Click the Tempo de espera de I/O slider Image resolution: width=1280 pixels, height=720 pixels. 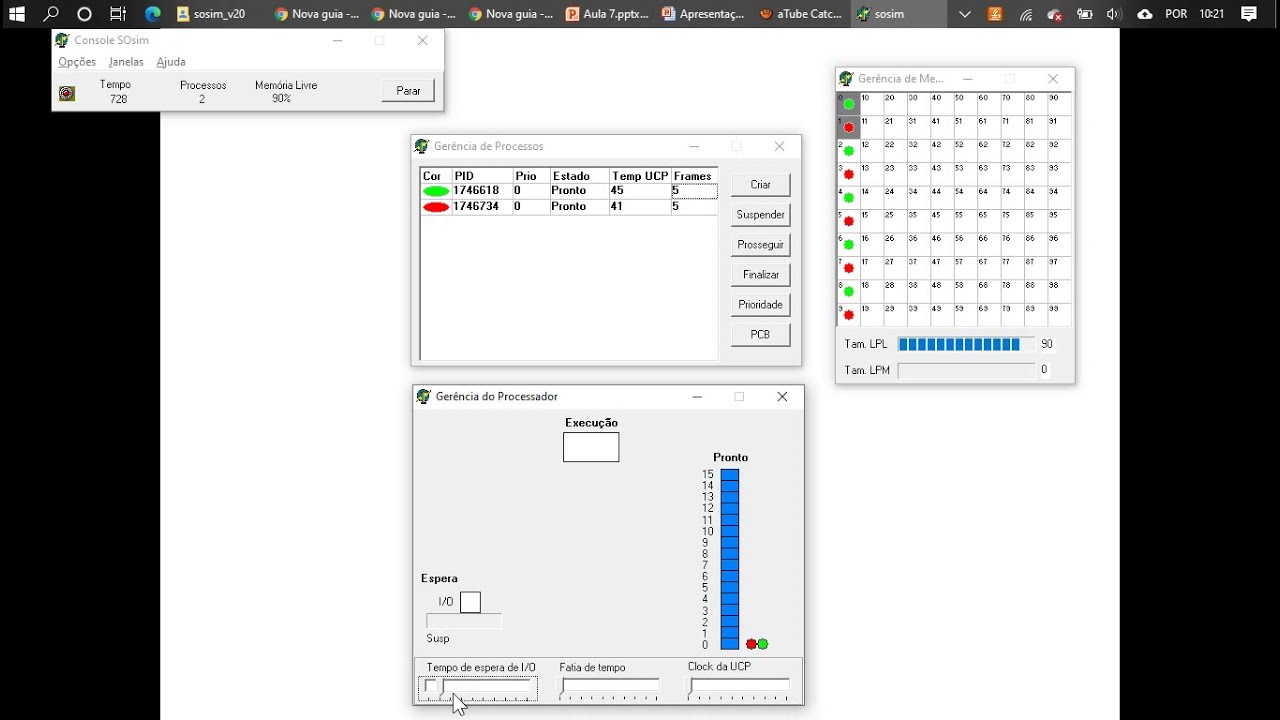pos(478,688)
